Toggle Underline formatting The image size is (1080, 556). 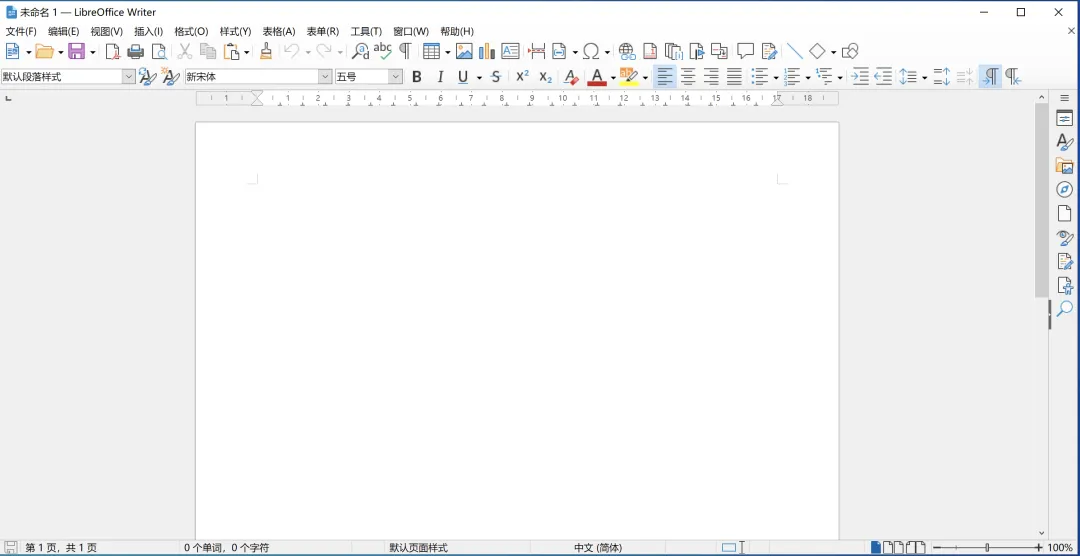463,76
